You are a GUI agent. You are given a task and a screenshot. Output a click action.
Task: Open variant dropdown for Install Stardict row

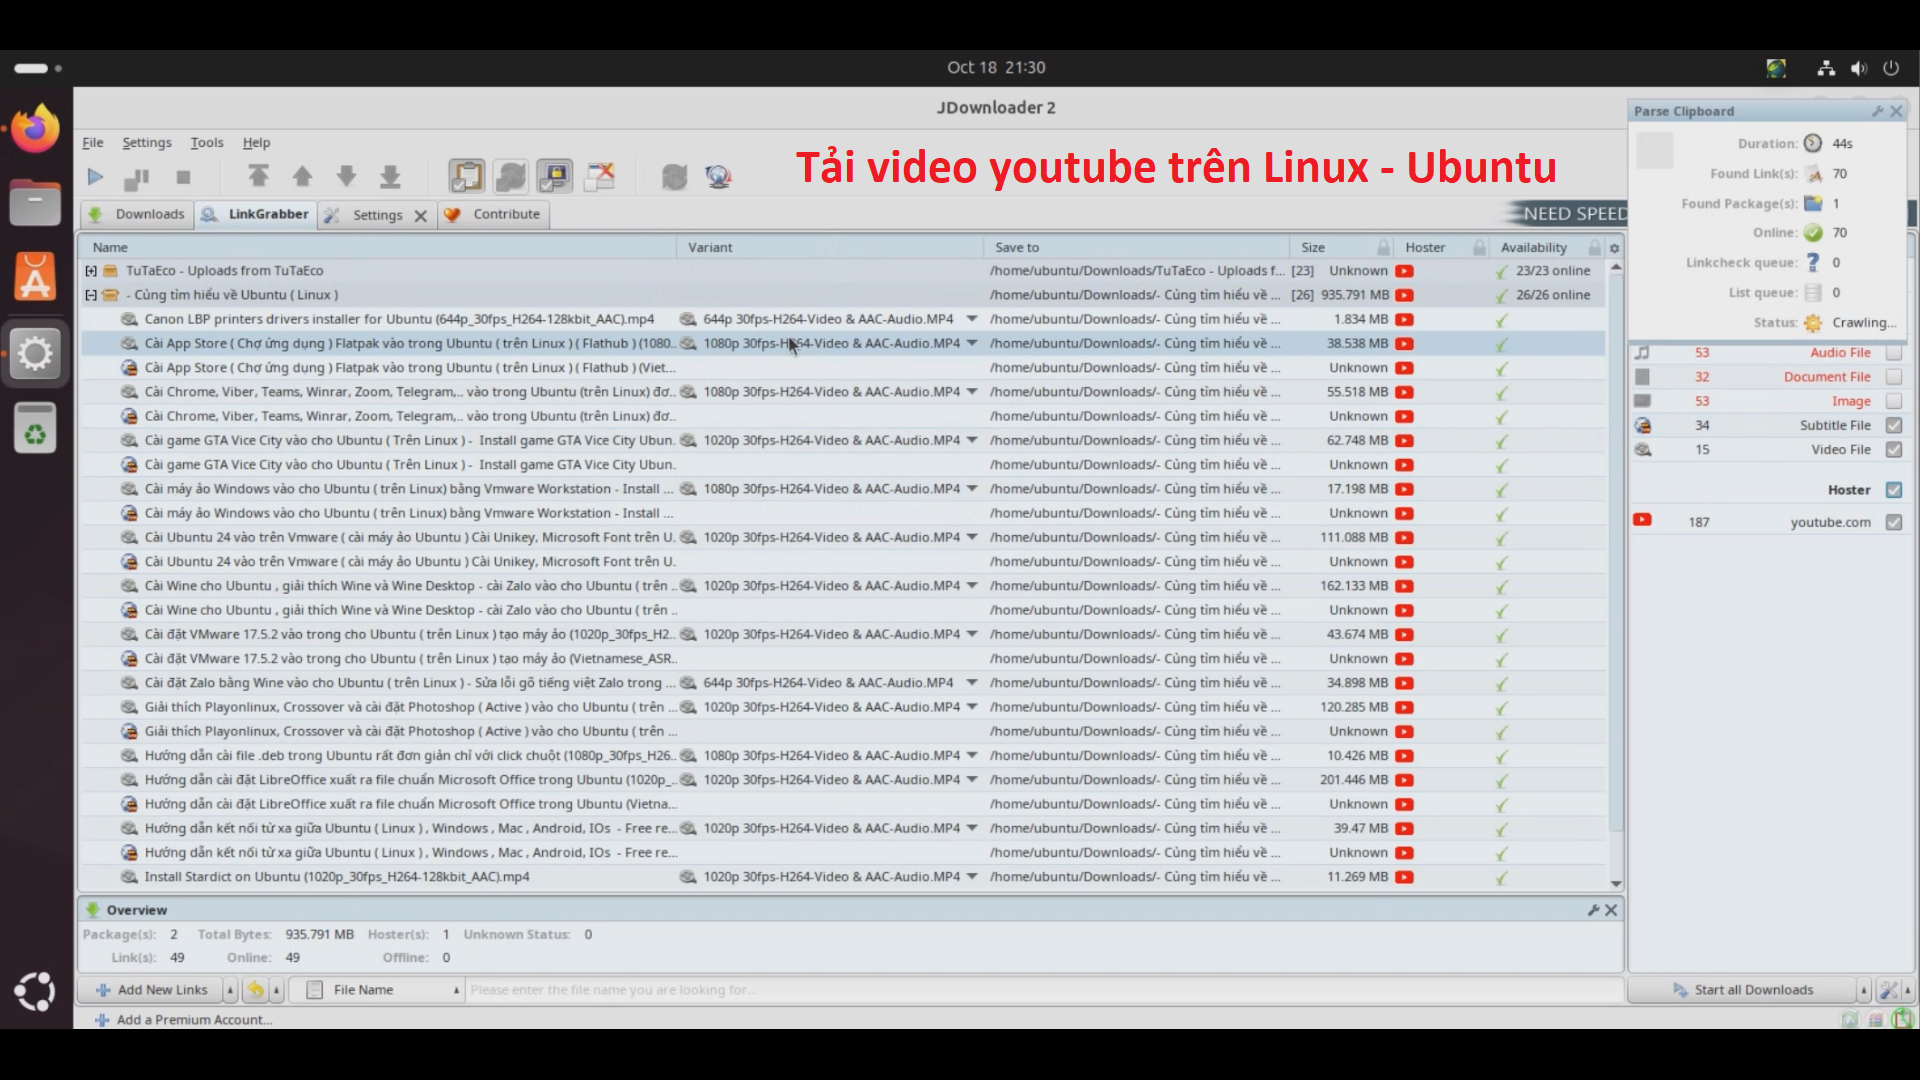971,877
